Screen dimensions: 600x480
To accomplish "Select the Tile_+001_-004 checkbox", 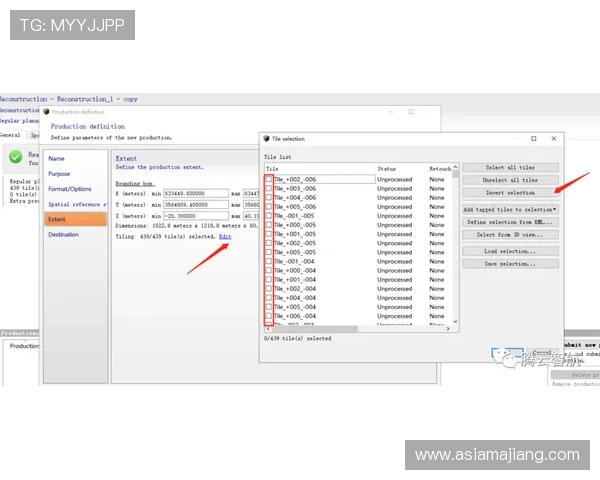I will point(268,279).
